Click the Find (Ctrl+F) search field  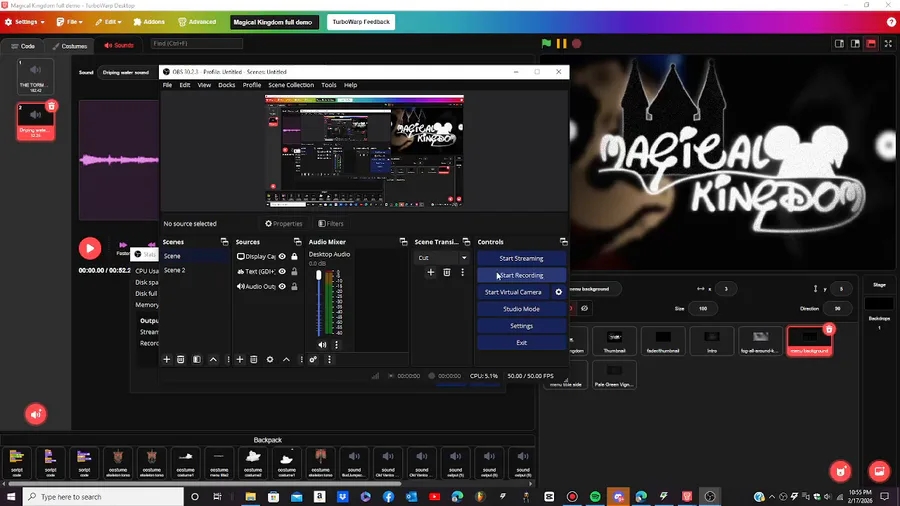click(196, 44)
